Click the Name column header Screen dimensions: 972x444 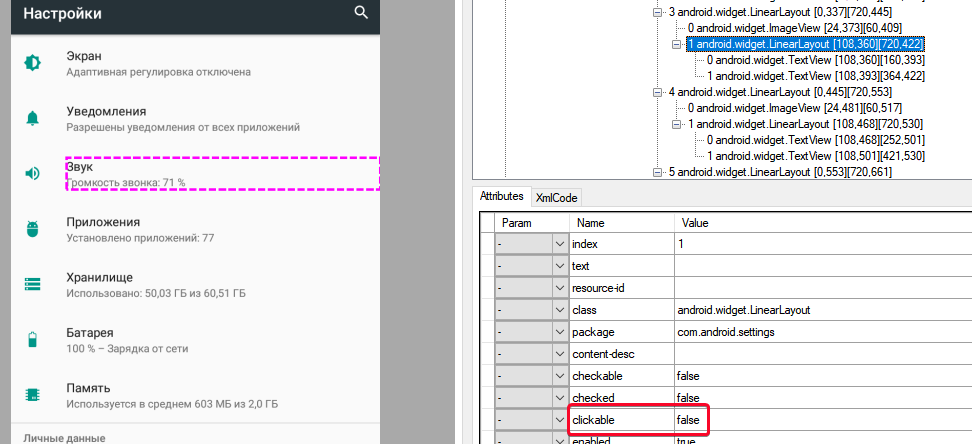pos(622,223)
